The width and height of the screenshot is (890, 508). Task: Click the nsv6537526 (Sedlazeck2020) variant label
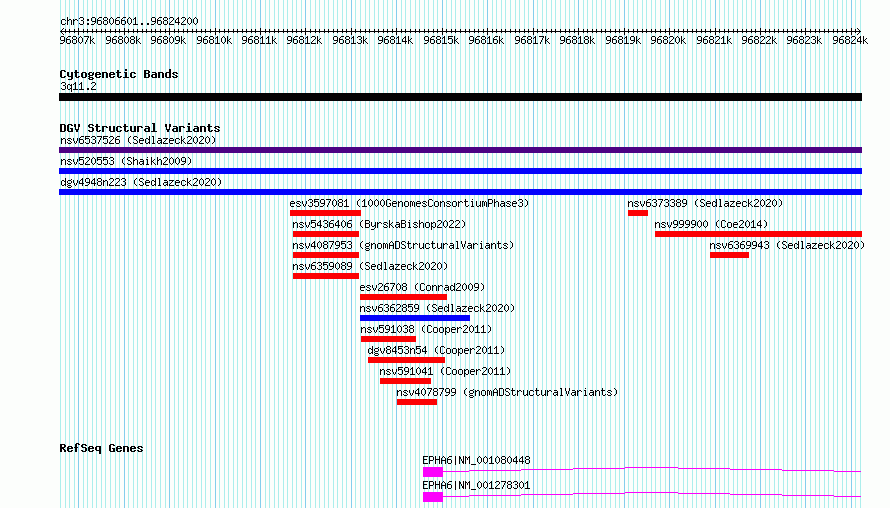pyautogui.click(x=138, y=140)
